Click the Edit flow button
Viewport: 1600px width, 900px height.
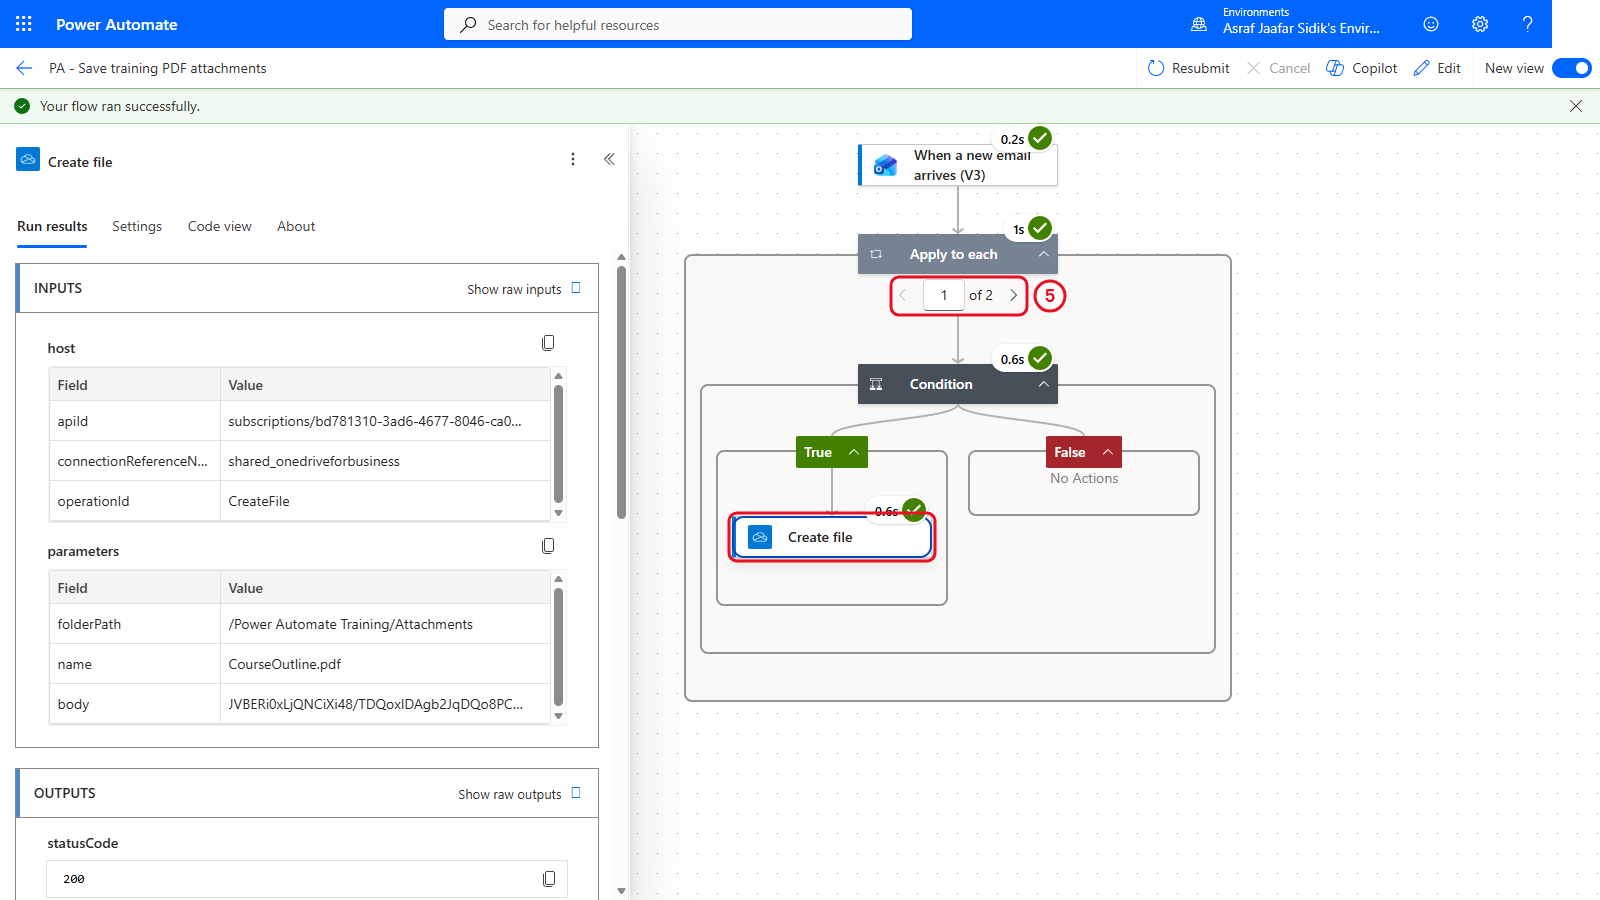pyautogui.click(x=1437, y=68)
